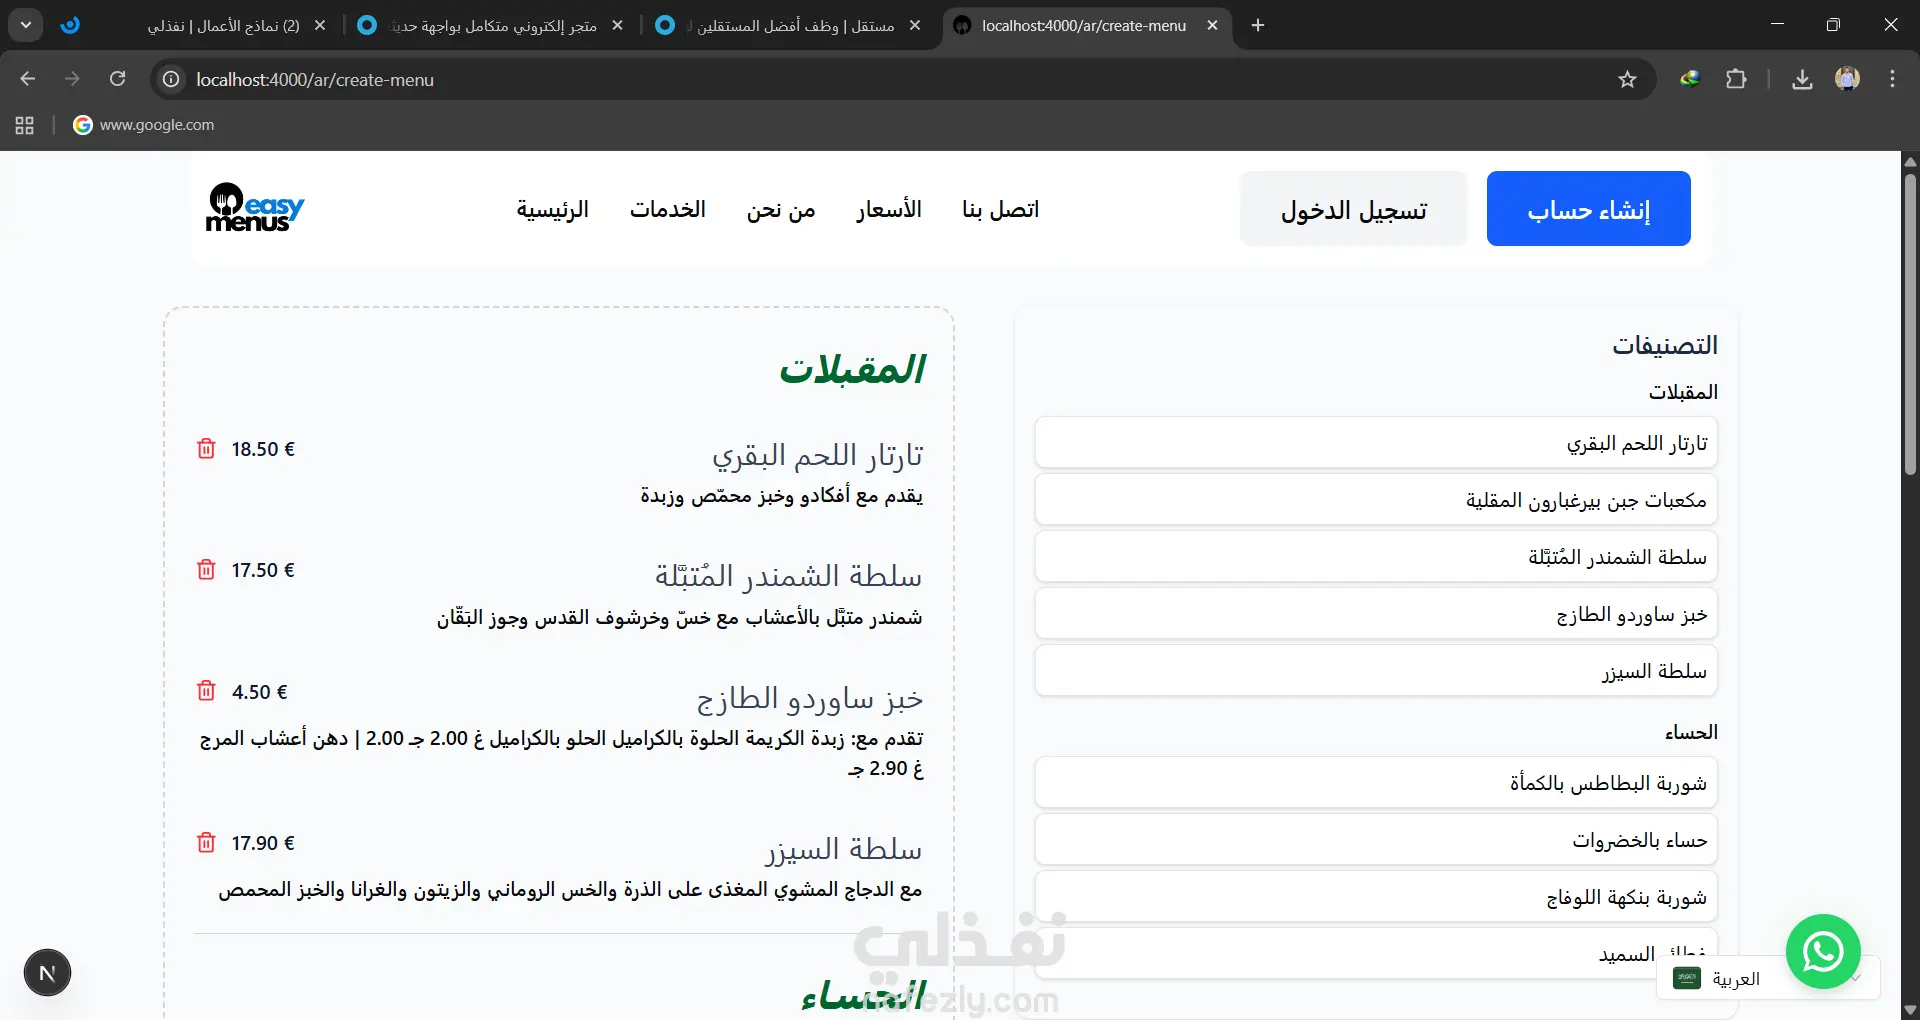
Task: Select تارتار اللحم البقري in the categories list
Action: tap(1376, 443)
